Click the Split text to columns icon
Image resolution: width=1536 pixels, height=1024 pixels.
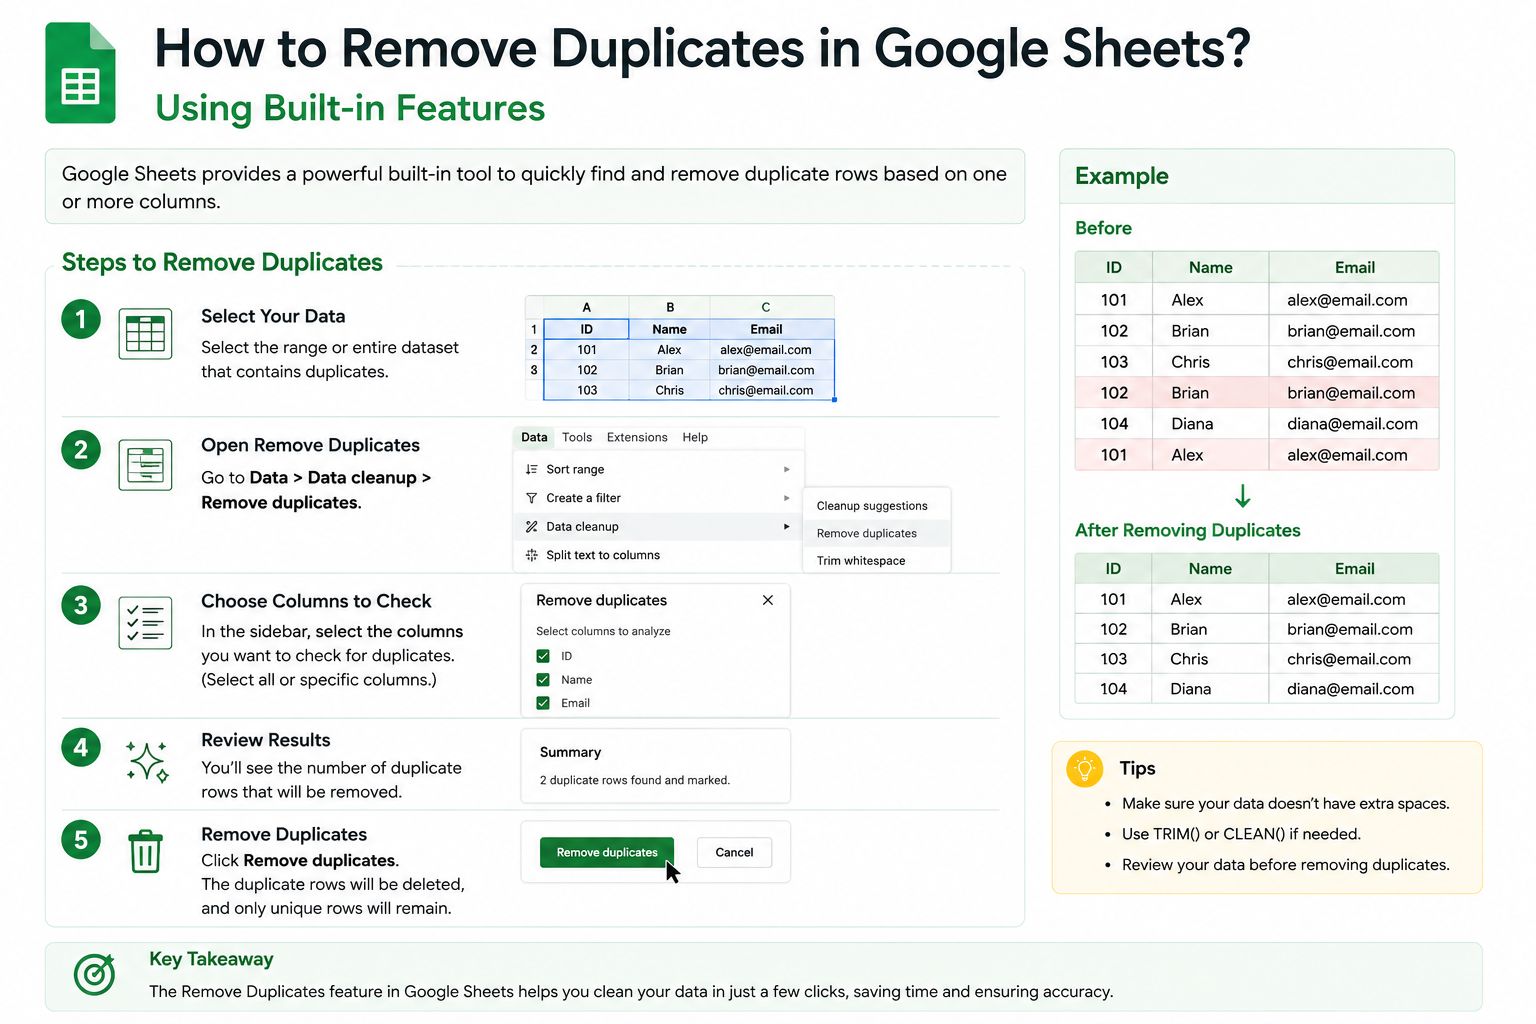coord(531,555)
